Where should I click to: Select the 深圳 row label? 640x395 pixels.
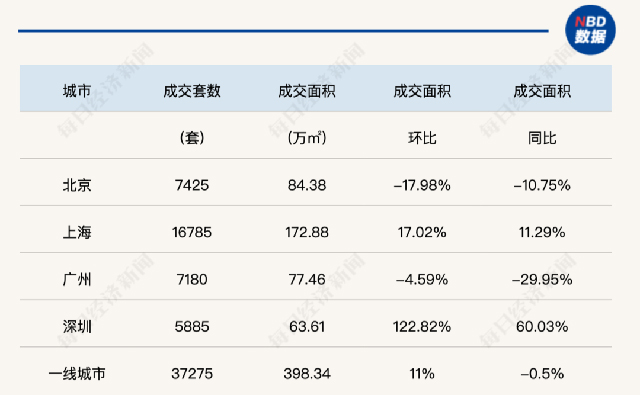(x=77, y=326)
